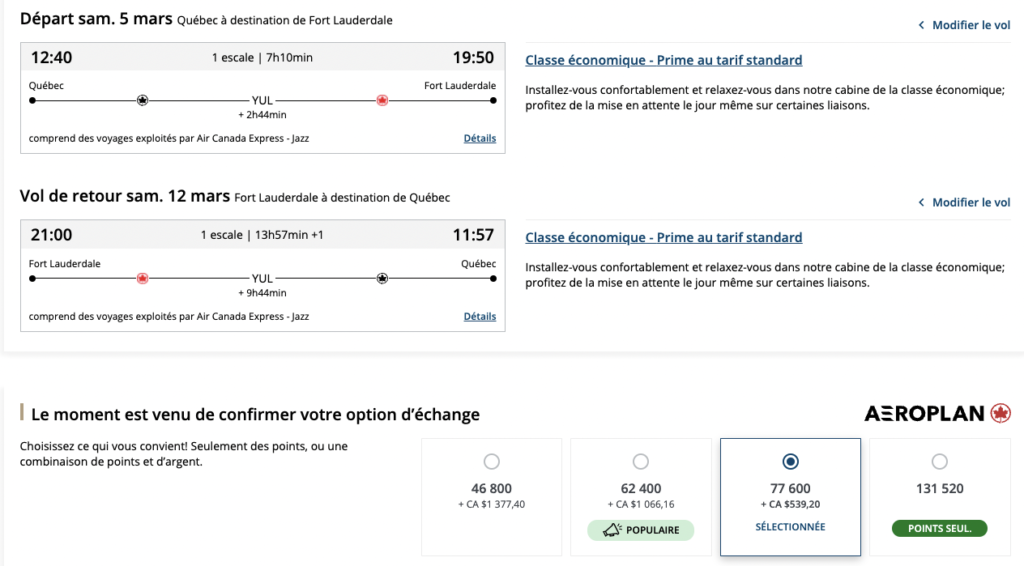
Task: Click the Points seul. green badge
Action: [x=939, y=528]
